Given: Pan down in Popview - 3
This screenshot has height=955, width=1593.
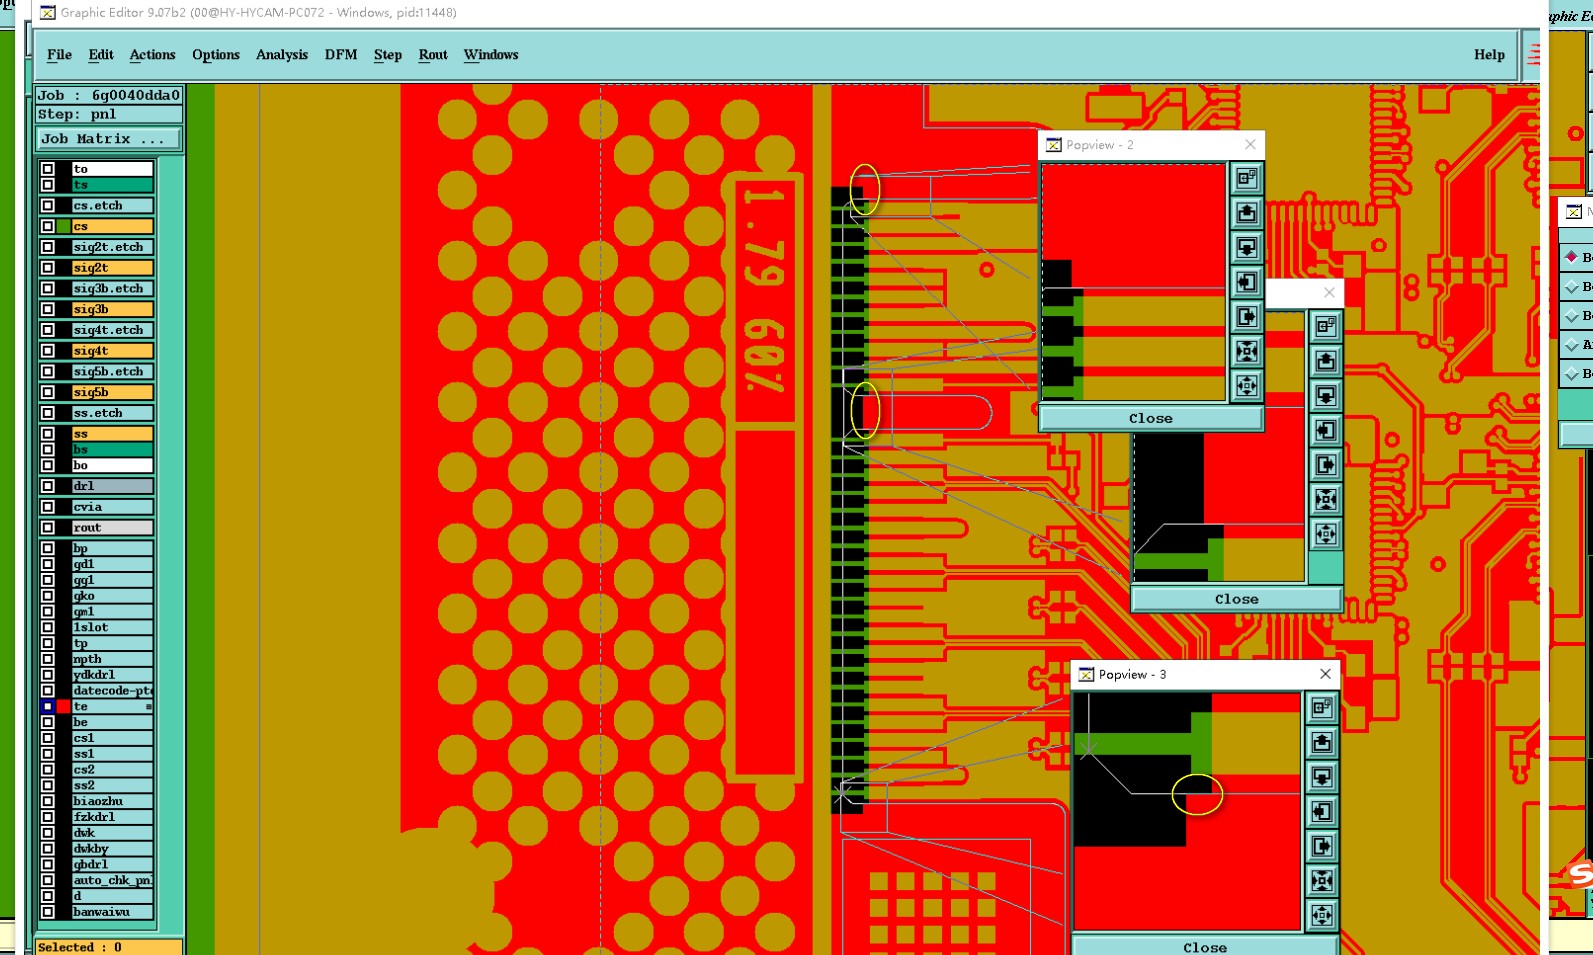Looking at the screenshot, I should (x=1321, y=777).
